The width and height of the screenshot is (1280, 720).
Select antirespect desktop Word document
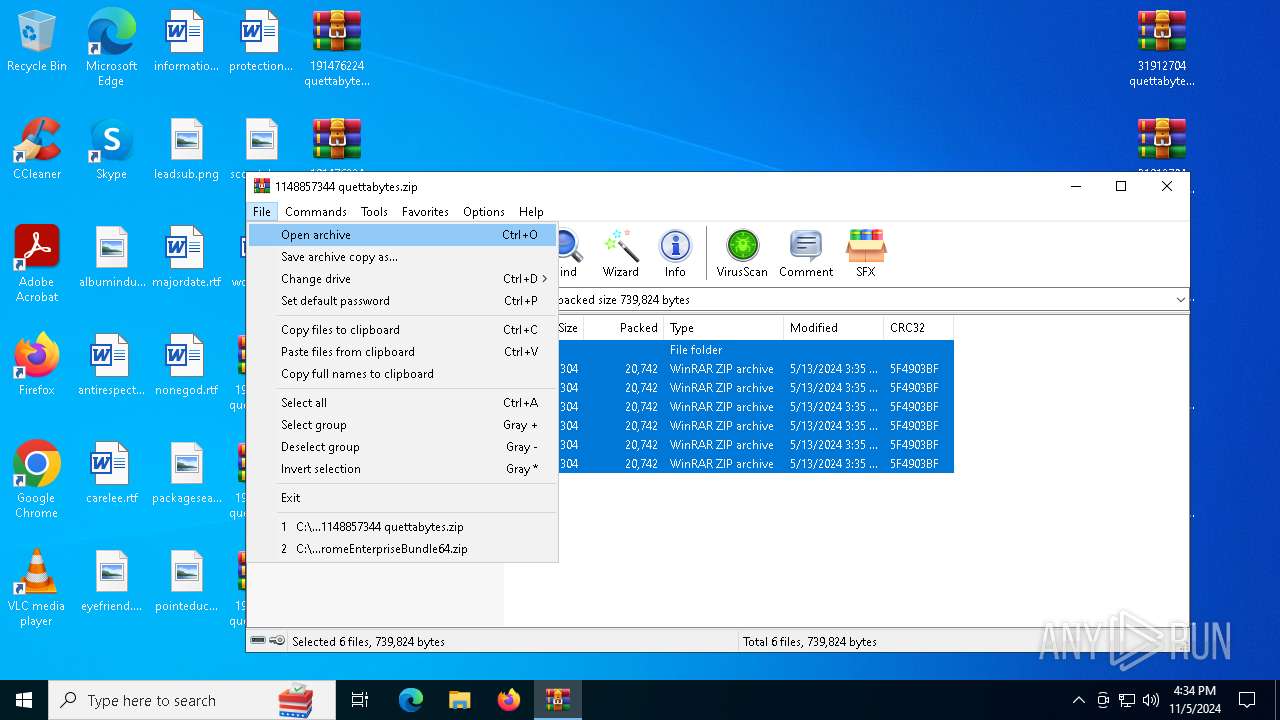112,365
